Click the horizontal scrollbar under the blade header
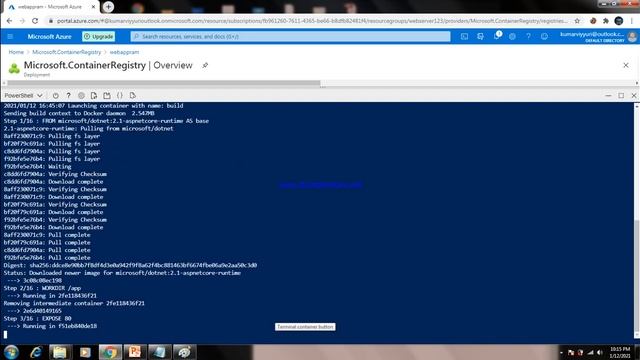The height and width of the screenshot is (360, 640). coord(164,83)
